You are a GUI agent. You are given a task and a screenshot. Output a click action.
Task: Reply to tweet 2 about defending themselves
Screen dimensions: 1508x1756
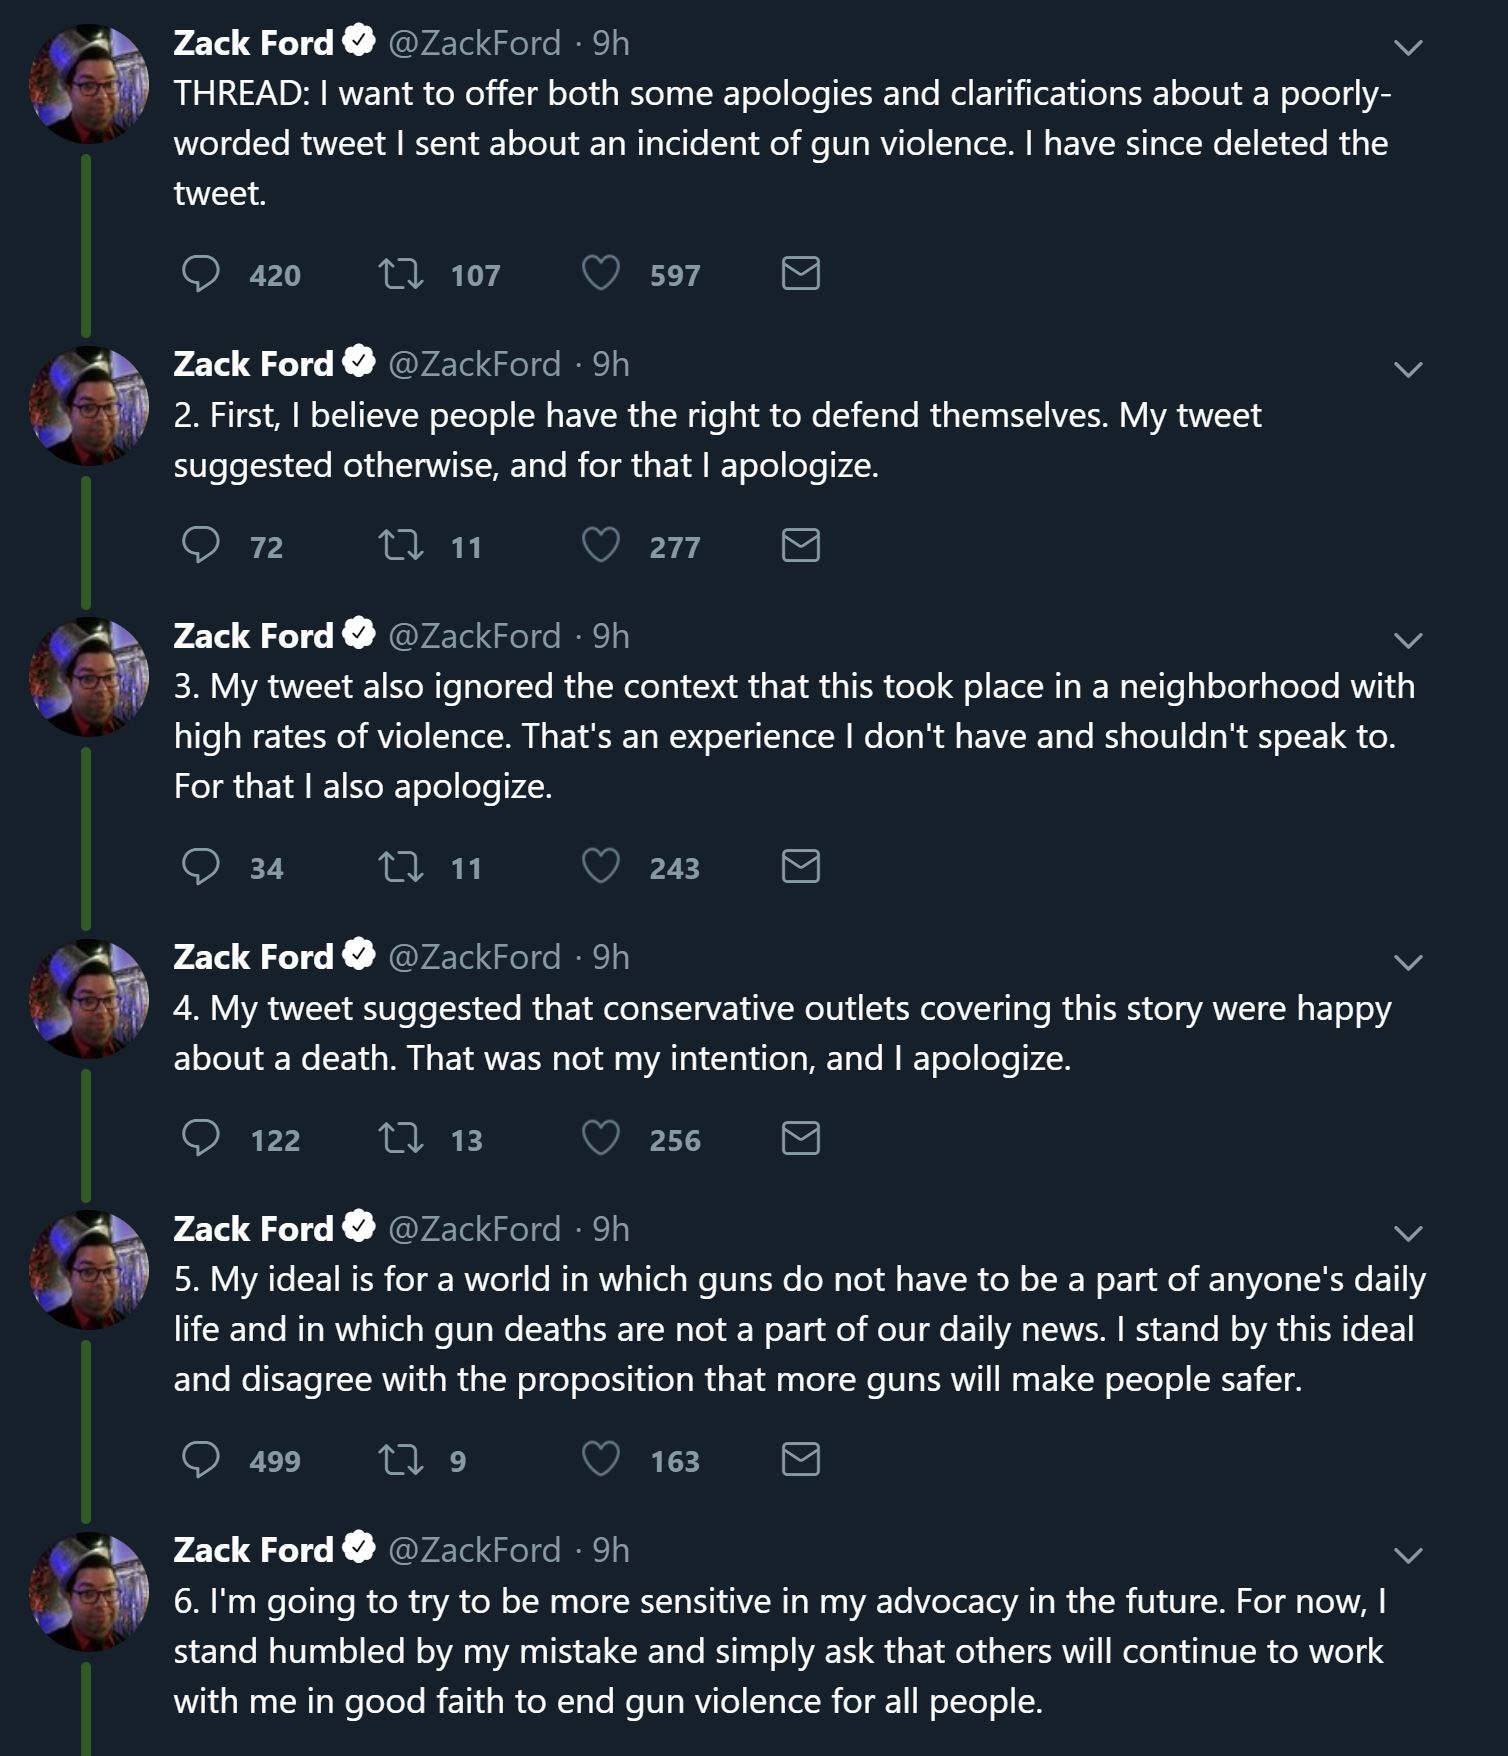(x=201, y=545)
